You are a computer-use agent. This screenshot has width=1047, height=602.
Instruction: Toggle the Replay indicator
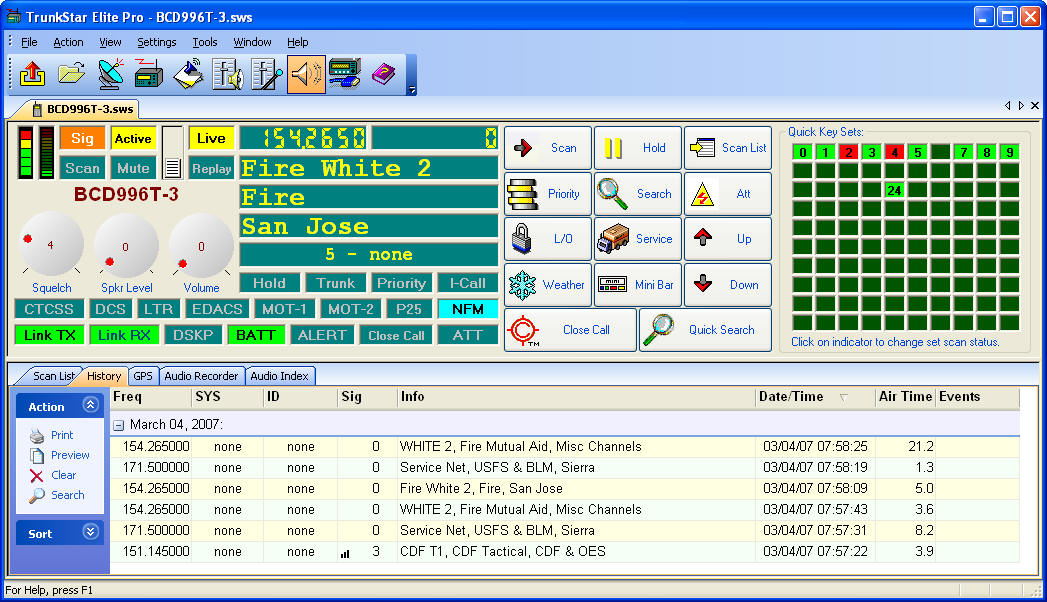click(x=211, y=168)
